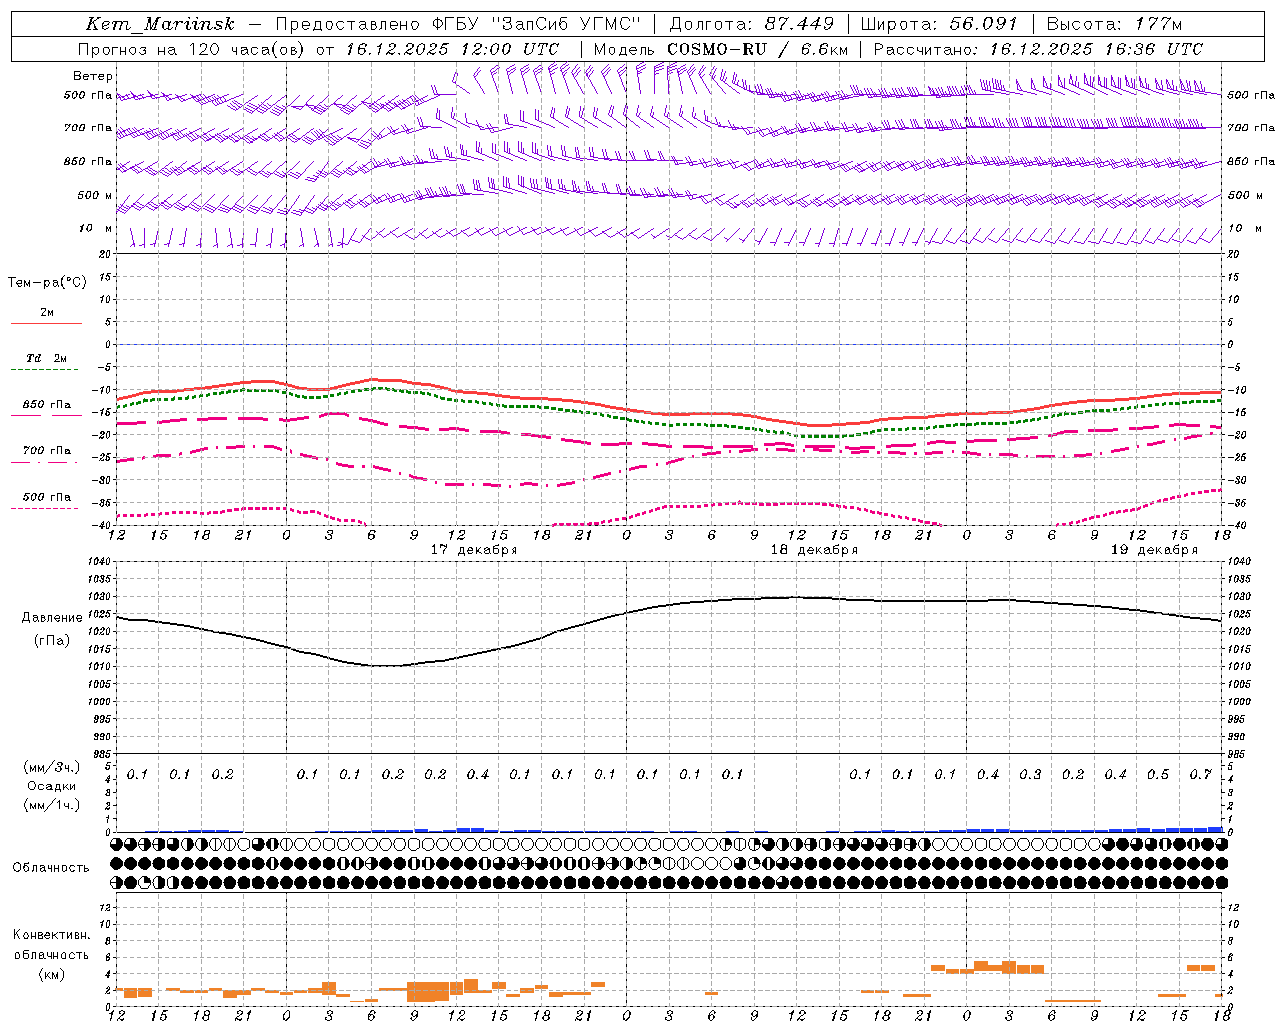Click the 850 гПа temperature legend label

click(47, 405)
